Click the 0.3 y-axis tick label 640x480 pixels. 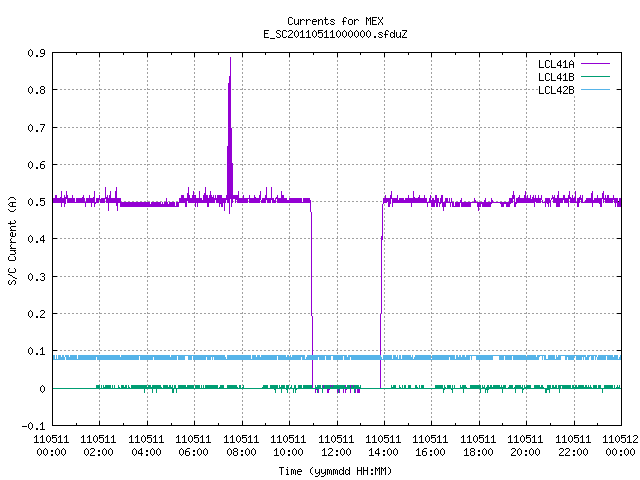click(36, 277)
